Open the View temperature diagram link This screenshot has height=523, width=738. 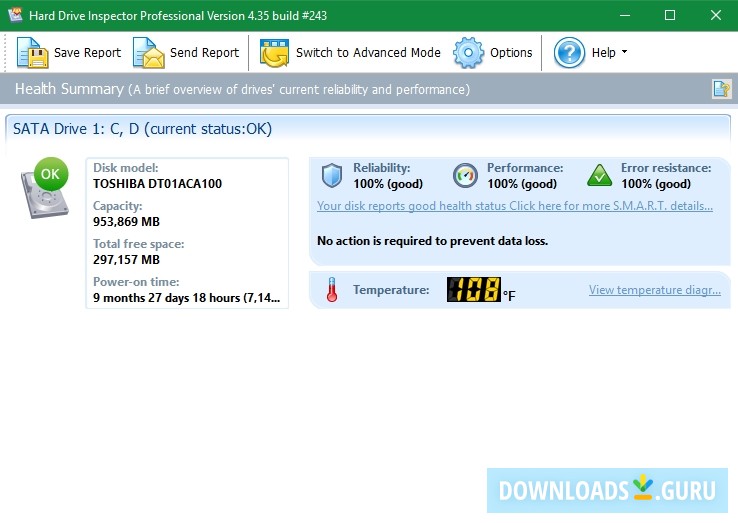655,290
